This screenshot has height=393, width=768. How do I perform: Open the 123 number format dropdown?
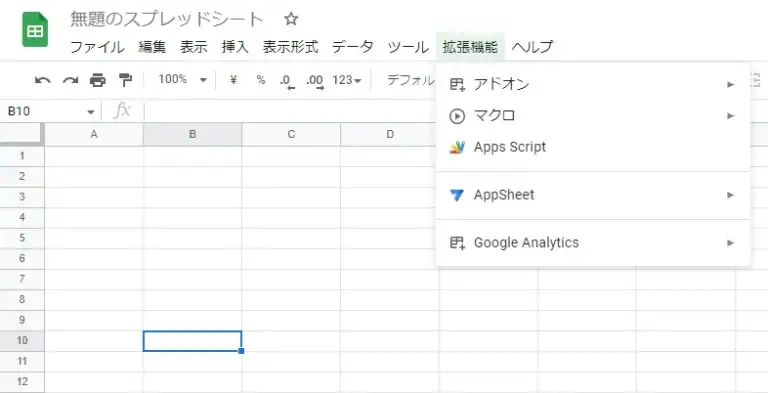pos(347,80)
